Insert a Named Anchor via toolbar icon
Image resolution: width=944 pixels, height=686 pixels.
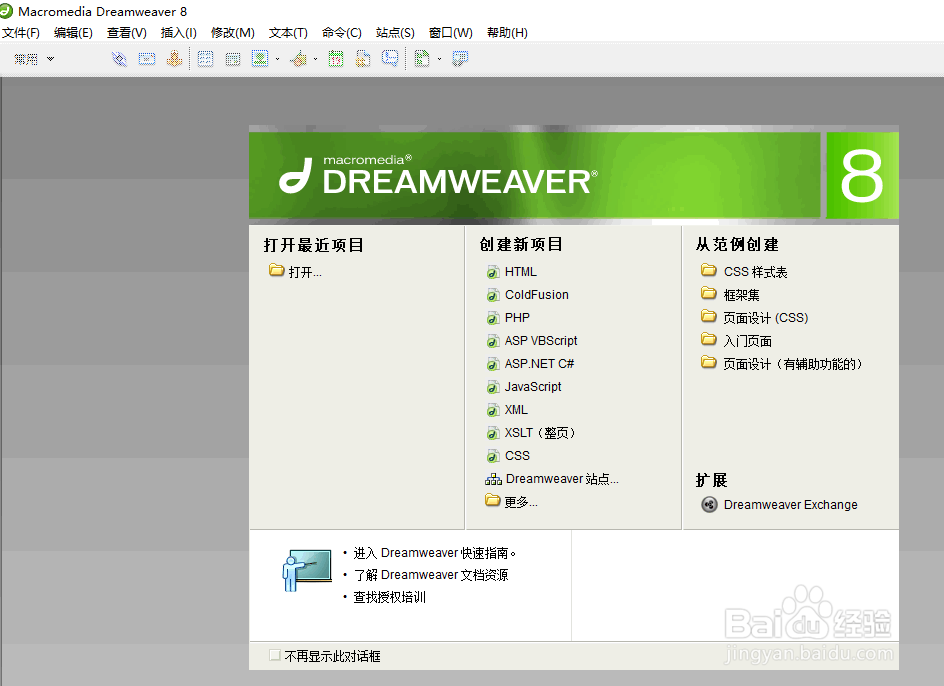(175, 58)
